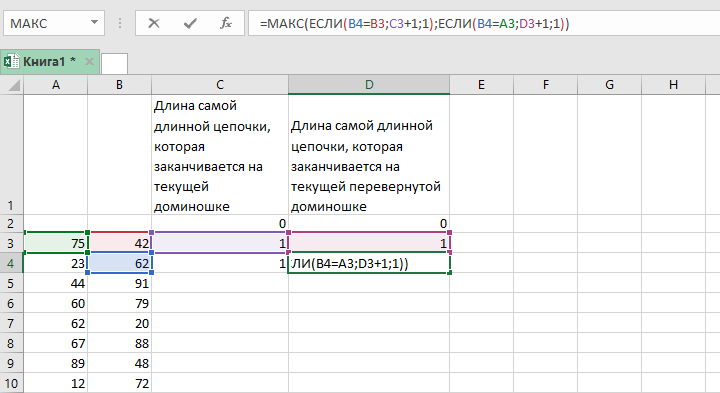Viewport: 720px width, 393px height.
Task: Select row 6 header
Action: pos(11,303)
